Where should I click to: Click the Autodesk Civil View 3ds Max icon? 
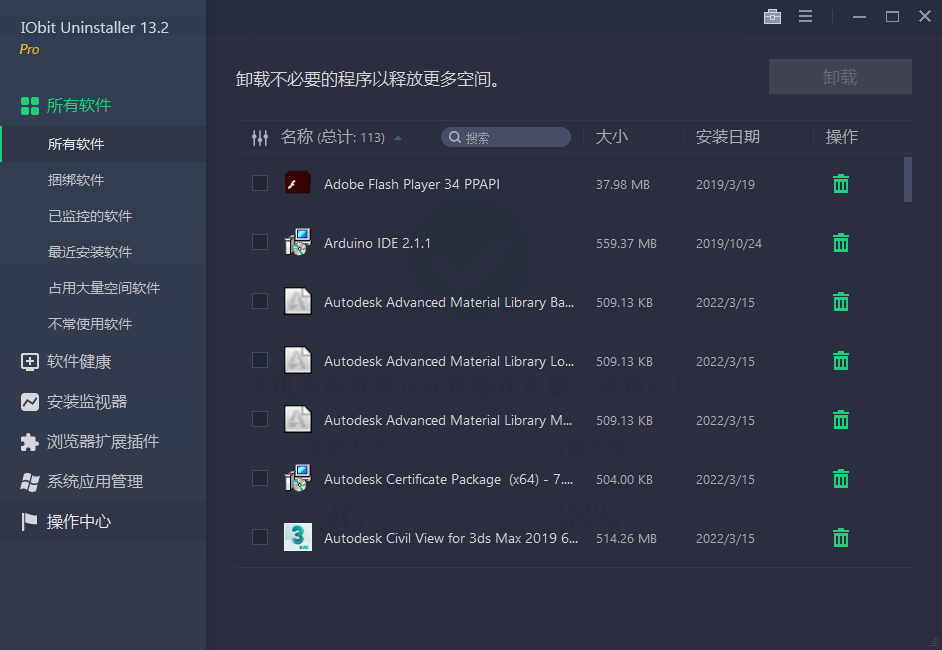click(298, 536)
